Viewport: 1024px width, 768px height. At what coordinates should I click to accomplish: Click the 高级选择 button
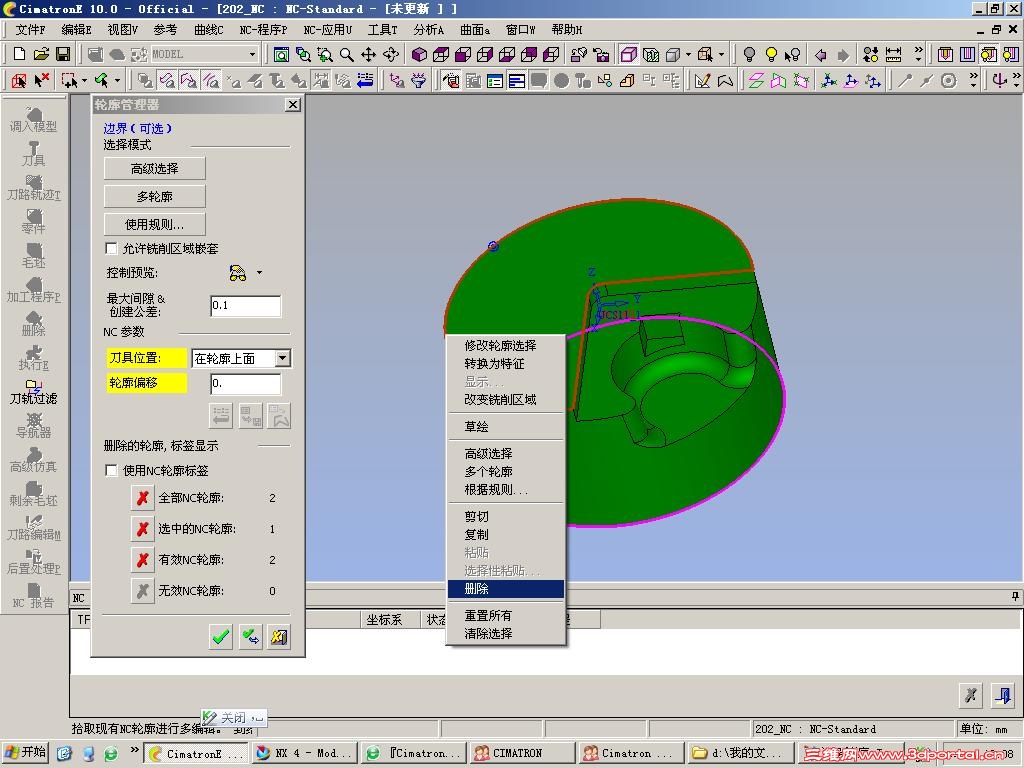pos(155,168)
